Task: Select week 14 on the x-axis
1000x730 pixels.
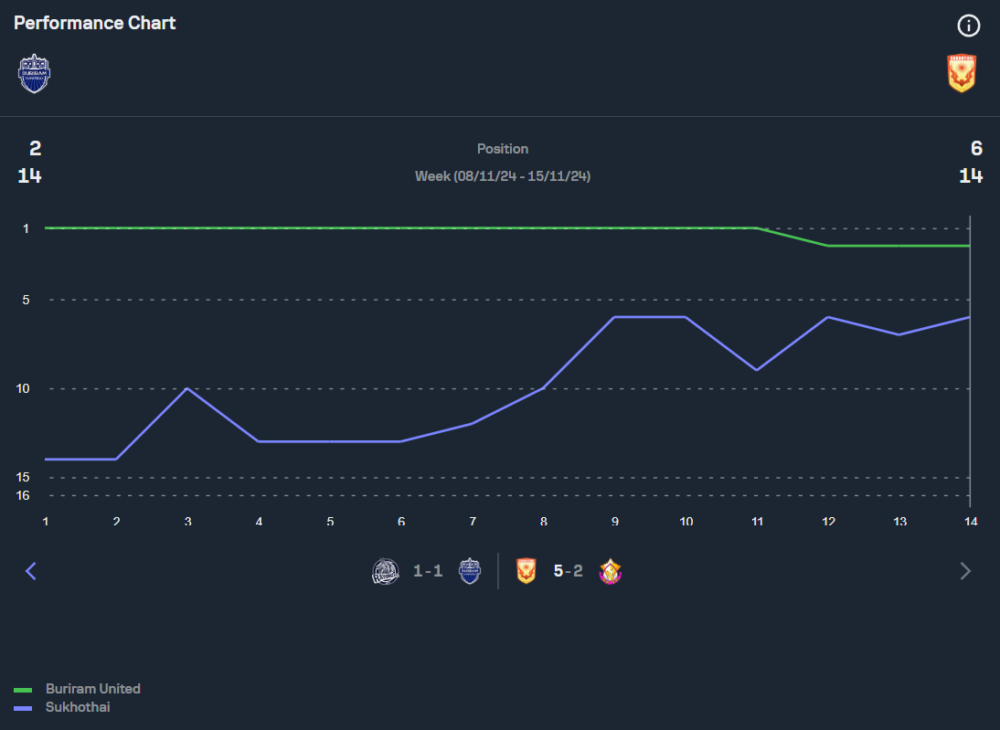Action: (x=970, y=521)
